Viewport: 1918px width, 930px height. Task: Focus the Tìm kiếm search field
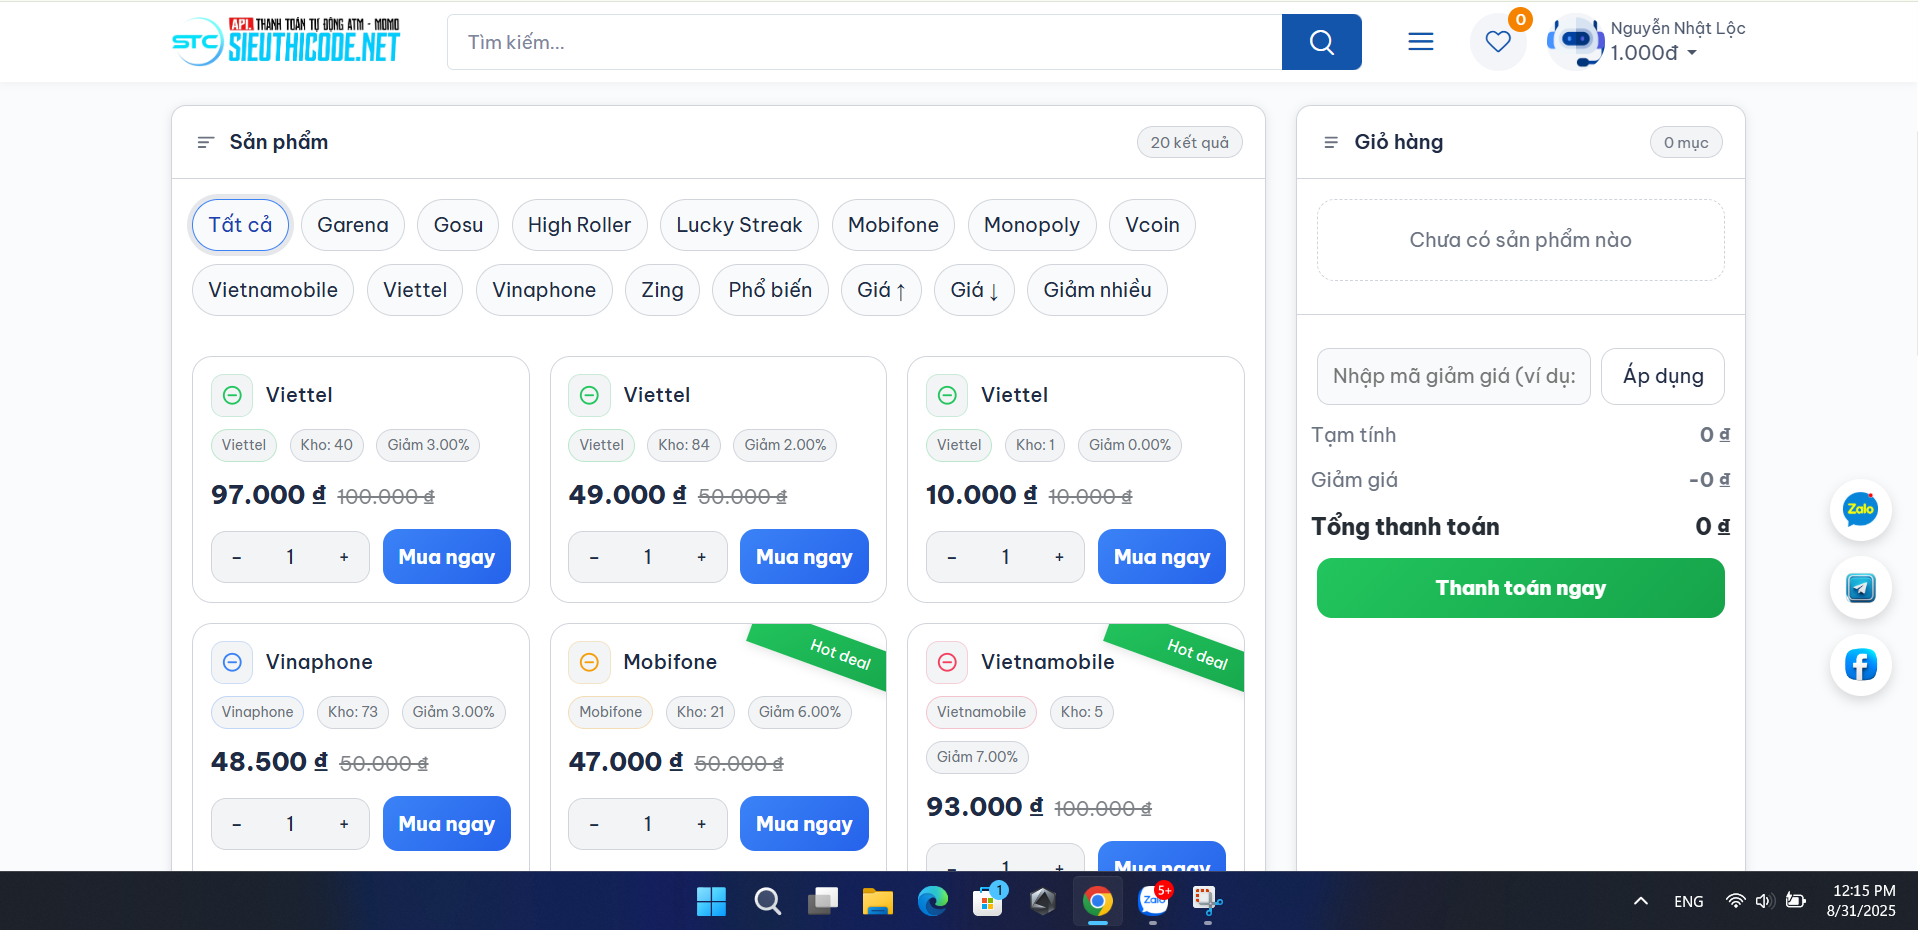click(865, 42)
